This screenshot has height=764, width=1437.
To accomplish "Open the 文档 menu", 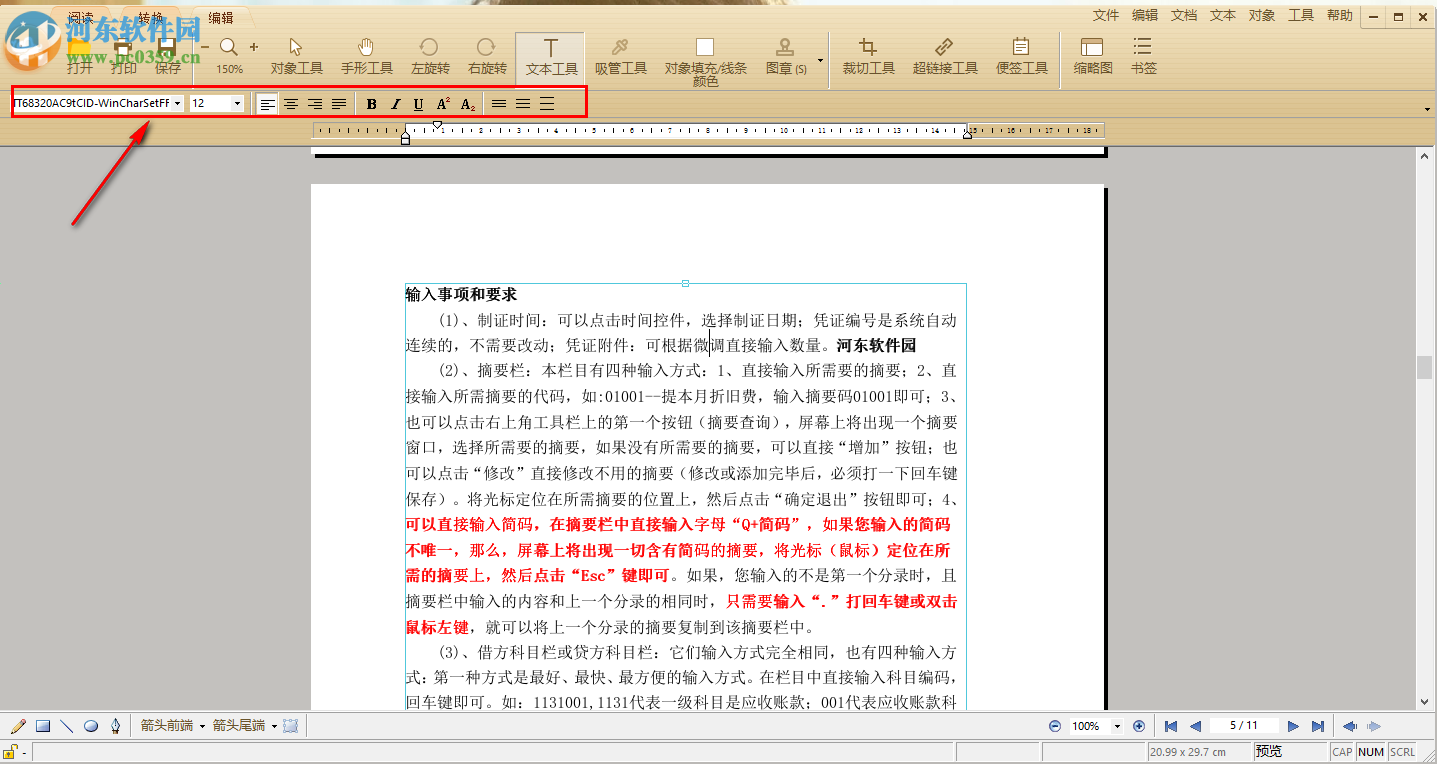I will click(1183, 15).
